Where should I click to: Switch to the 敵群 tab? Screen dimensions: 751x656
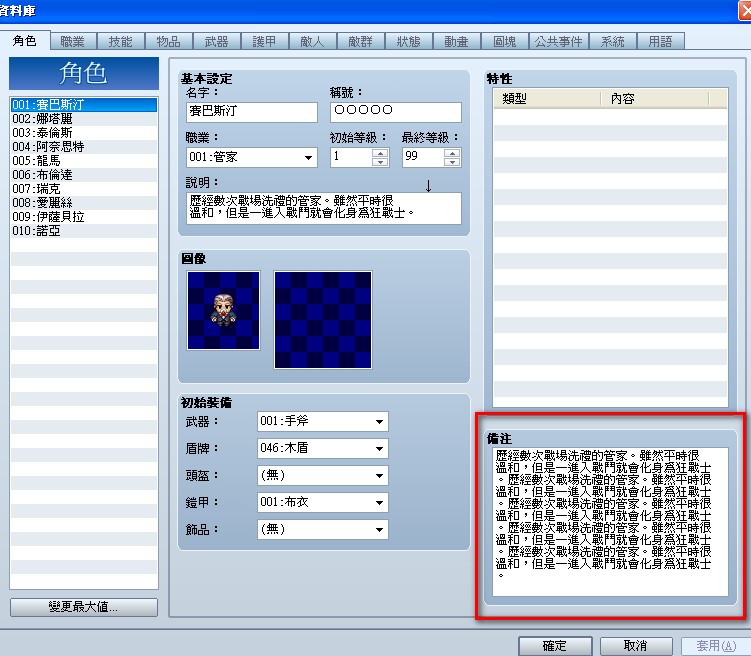(361, 42)
